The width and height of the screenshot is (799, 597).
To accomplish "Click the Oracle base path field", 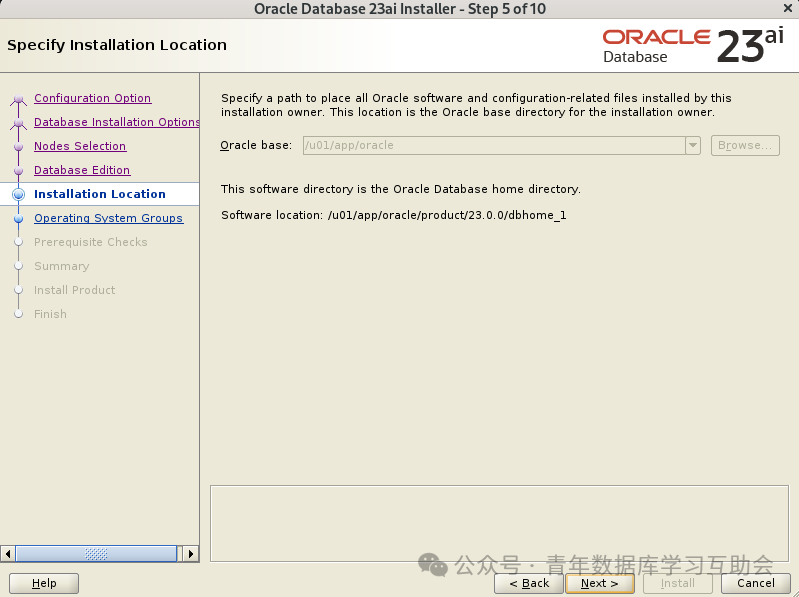I will tap(494, 145).
